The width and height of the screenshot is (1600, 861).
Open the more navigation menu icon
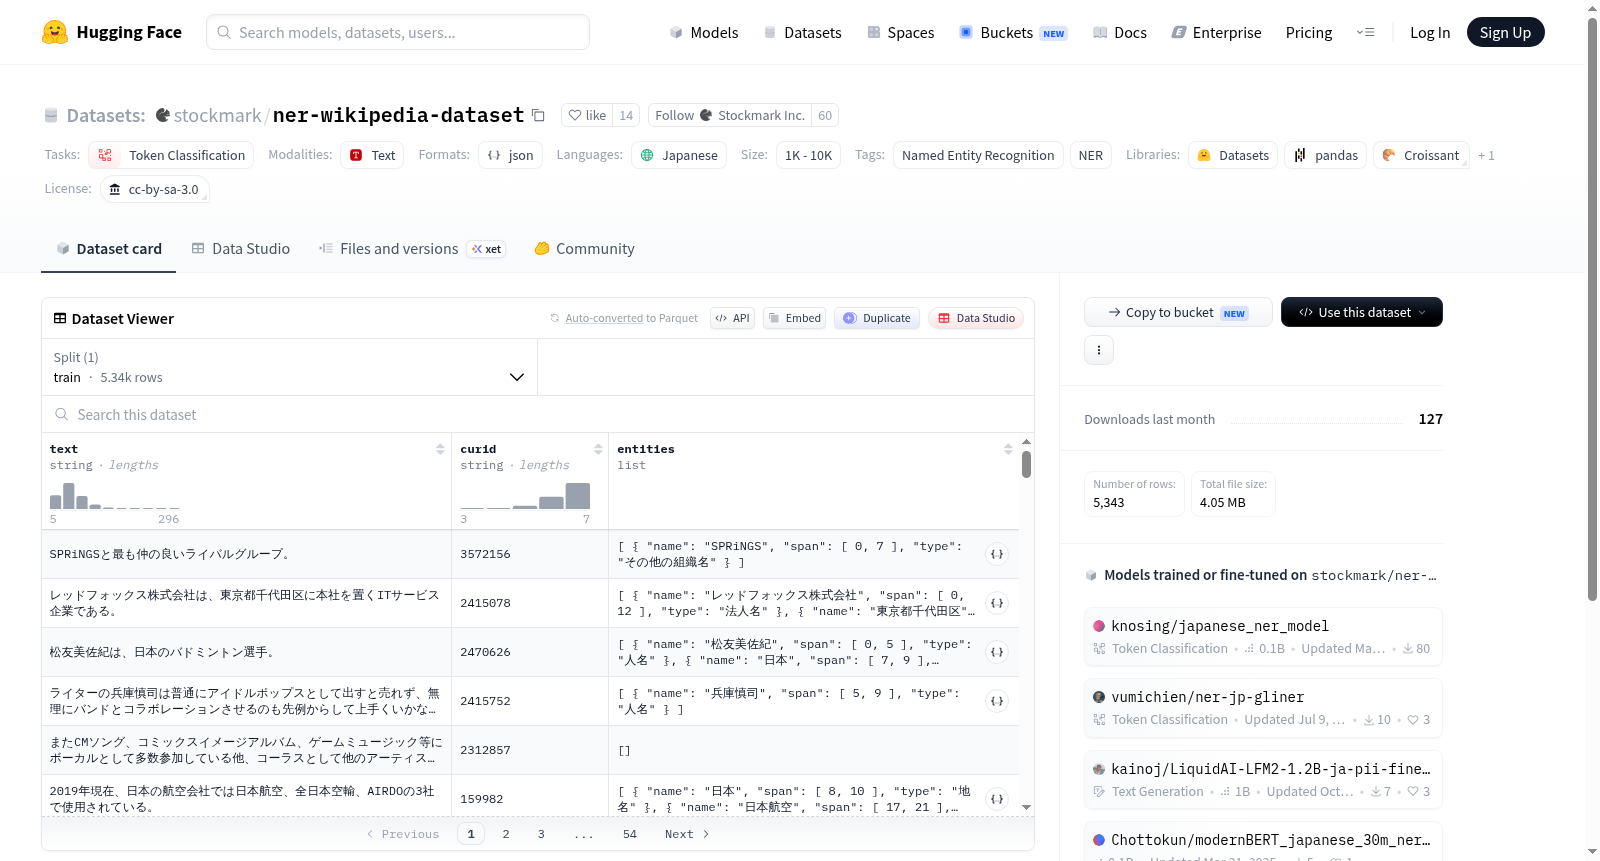(x=1365, y=32)
